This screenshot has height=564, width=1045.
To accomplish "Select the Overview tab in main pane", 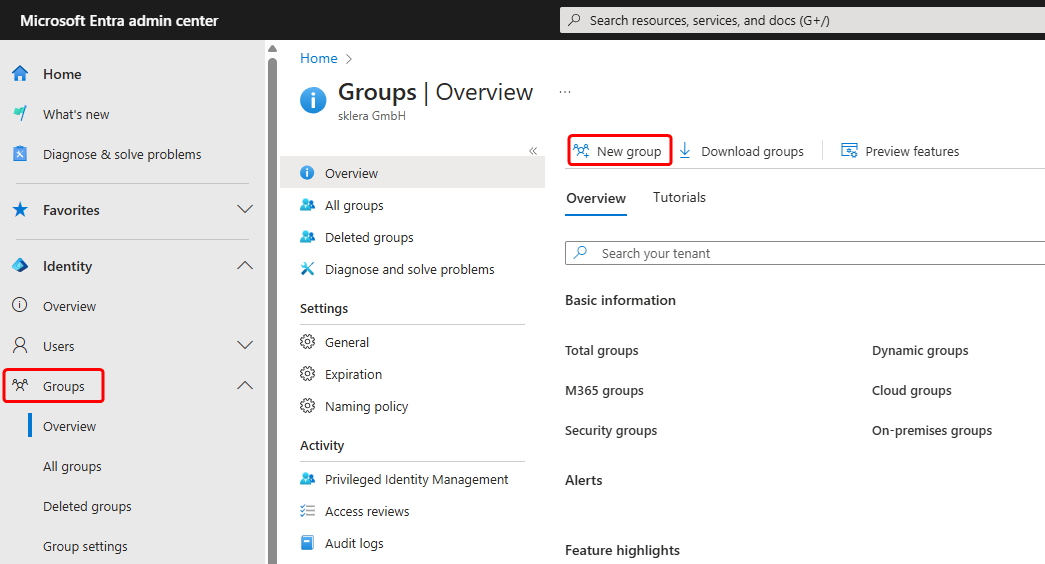I will (x=596, y=199).
